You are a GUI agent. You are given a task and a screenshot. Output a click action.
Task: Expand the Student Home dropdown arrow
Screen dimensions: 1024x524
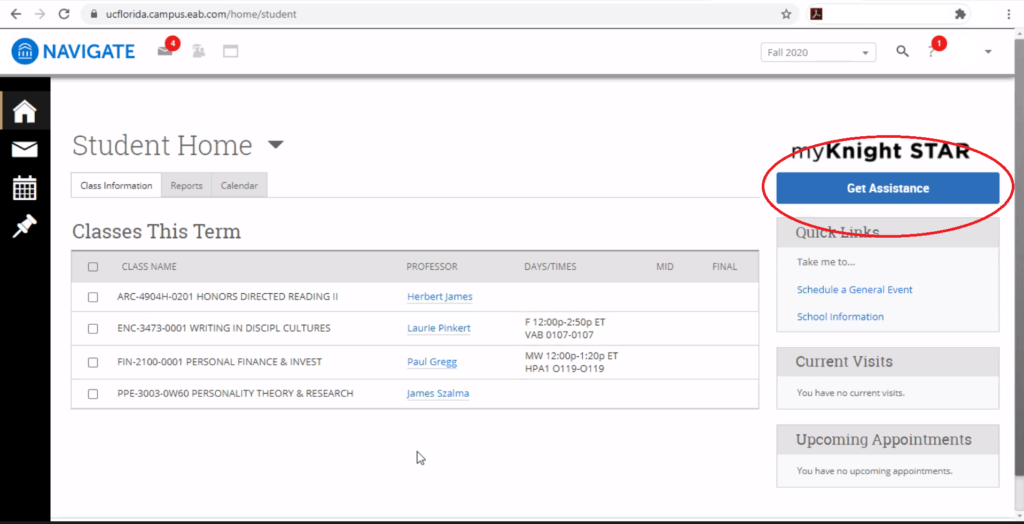pos(276,144)
